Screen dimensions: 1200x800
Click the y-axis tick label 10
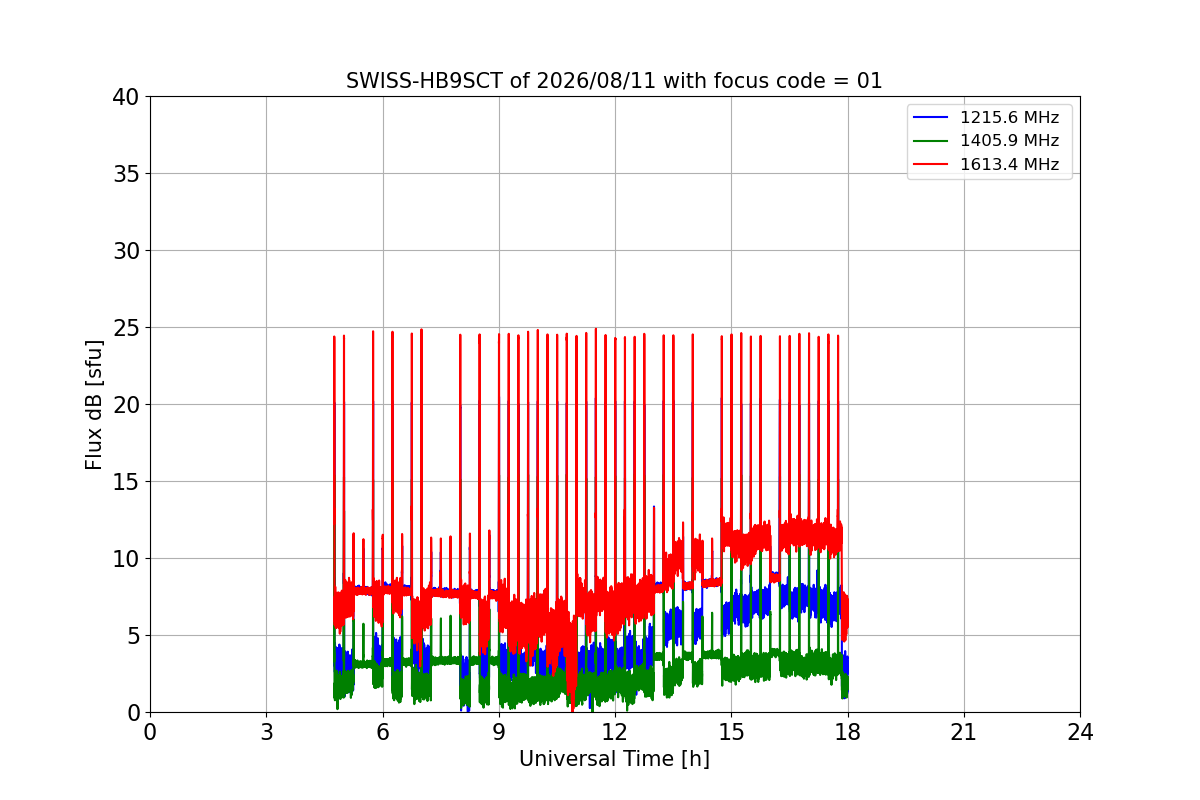[x=126, y=559]
